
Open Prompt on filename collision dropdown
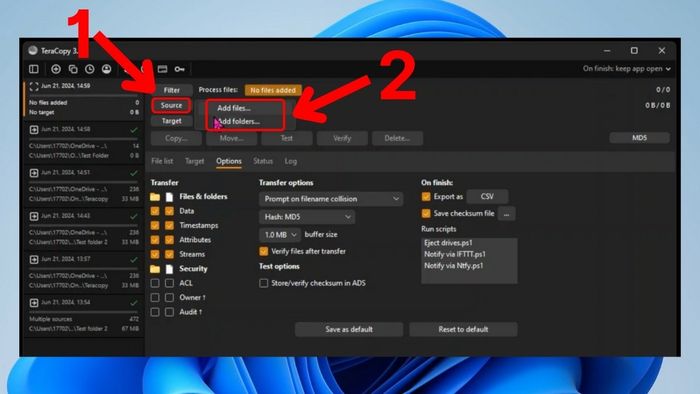pos(331,199)
